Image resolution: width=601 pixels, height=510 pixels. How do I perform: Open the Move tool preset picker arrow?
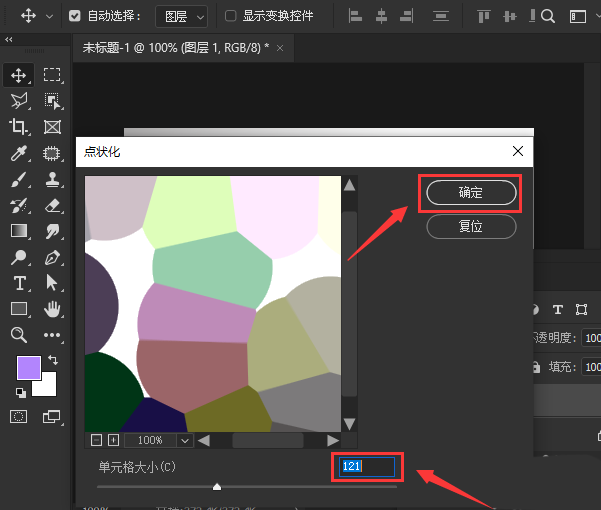(x=49, y=16)
